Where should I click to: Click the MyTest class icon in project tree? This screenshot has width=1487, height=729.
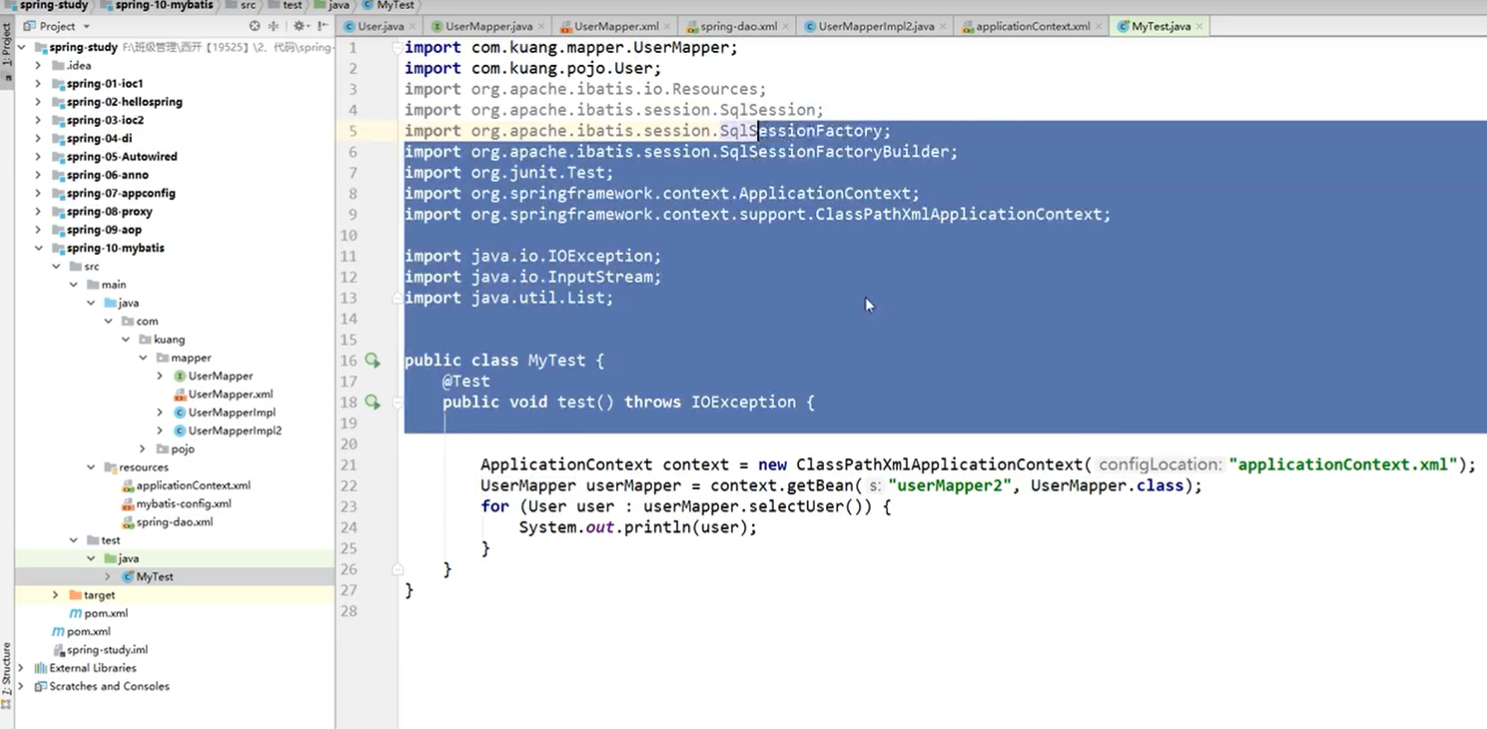128,577
